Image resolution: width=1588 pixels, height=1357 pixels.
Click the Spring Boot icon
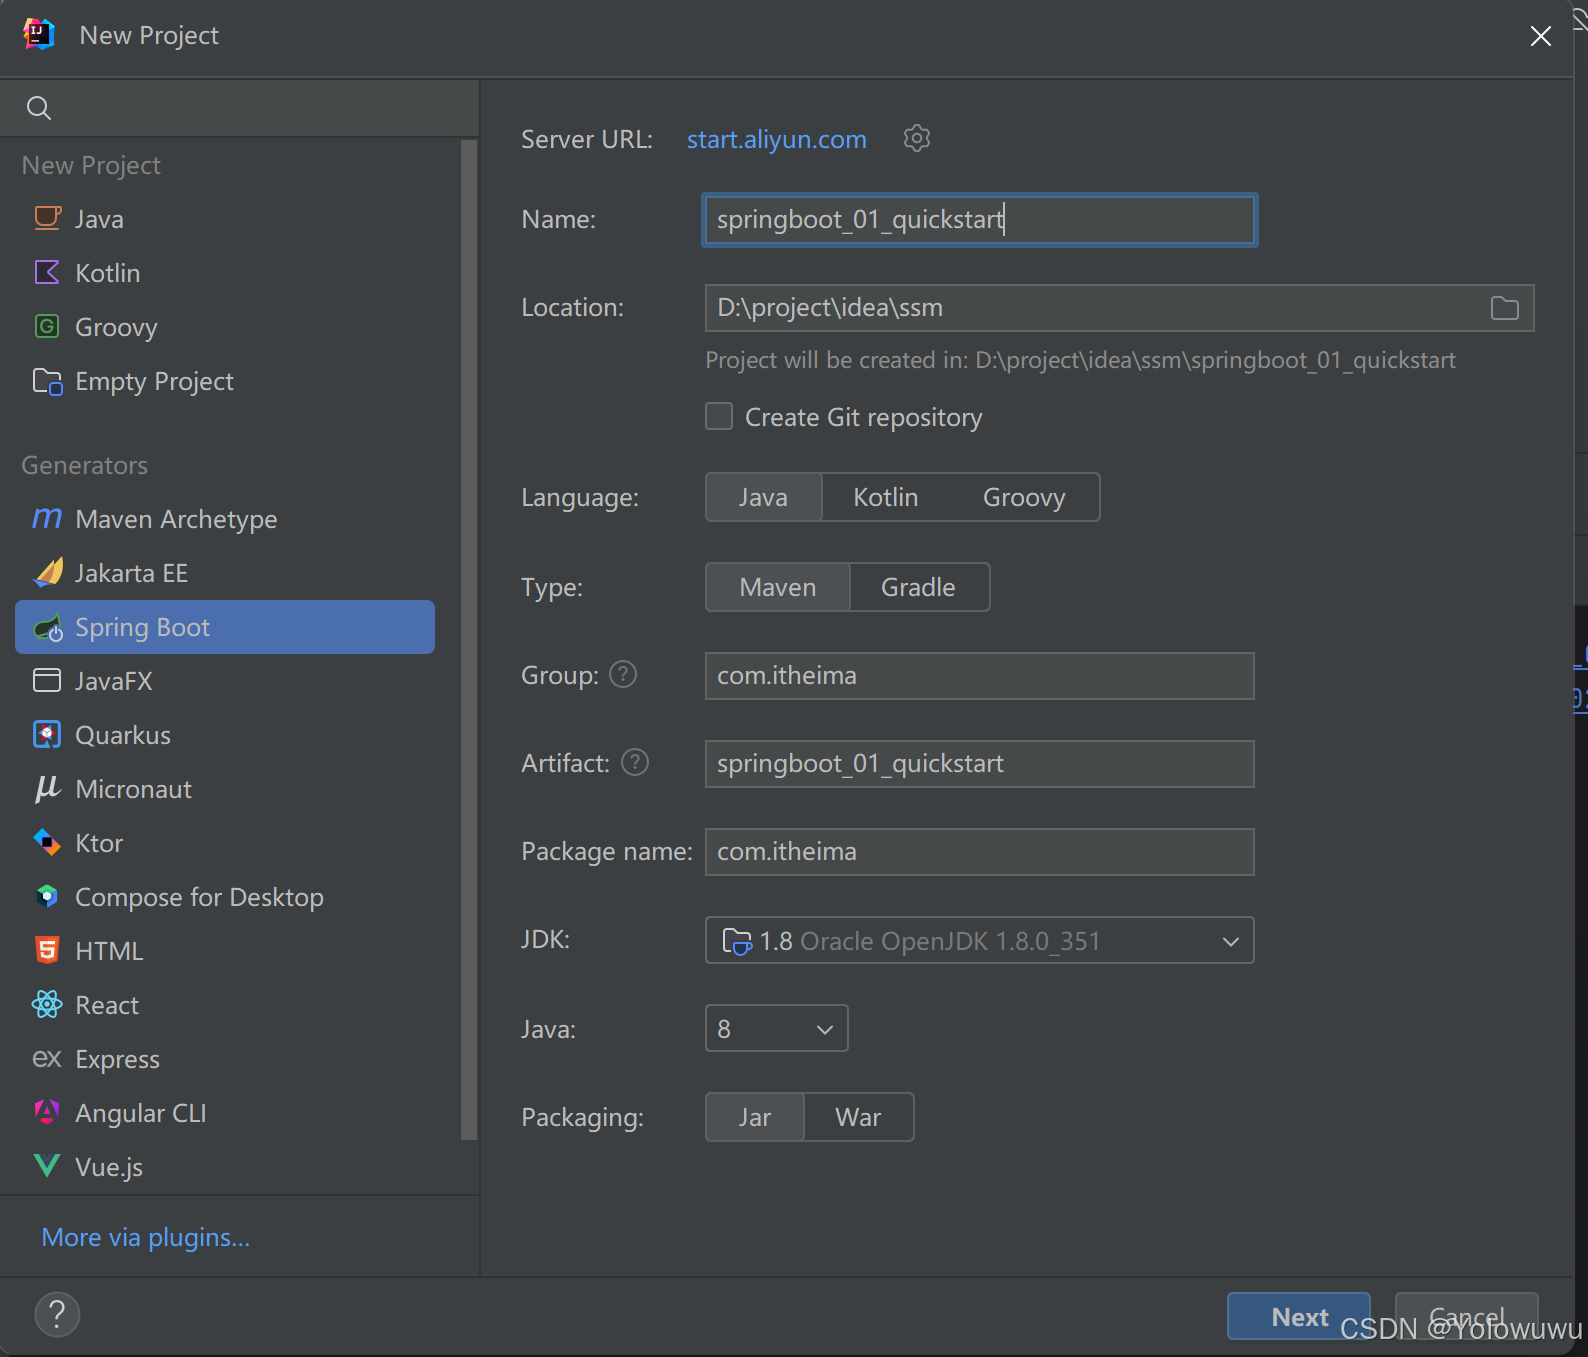tap(48, 627)
